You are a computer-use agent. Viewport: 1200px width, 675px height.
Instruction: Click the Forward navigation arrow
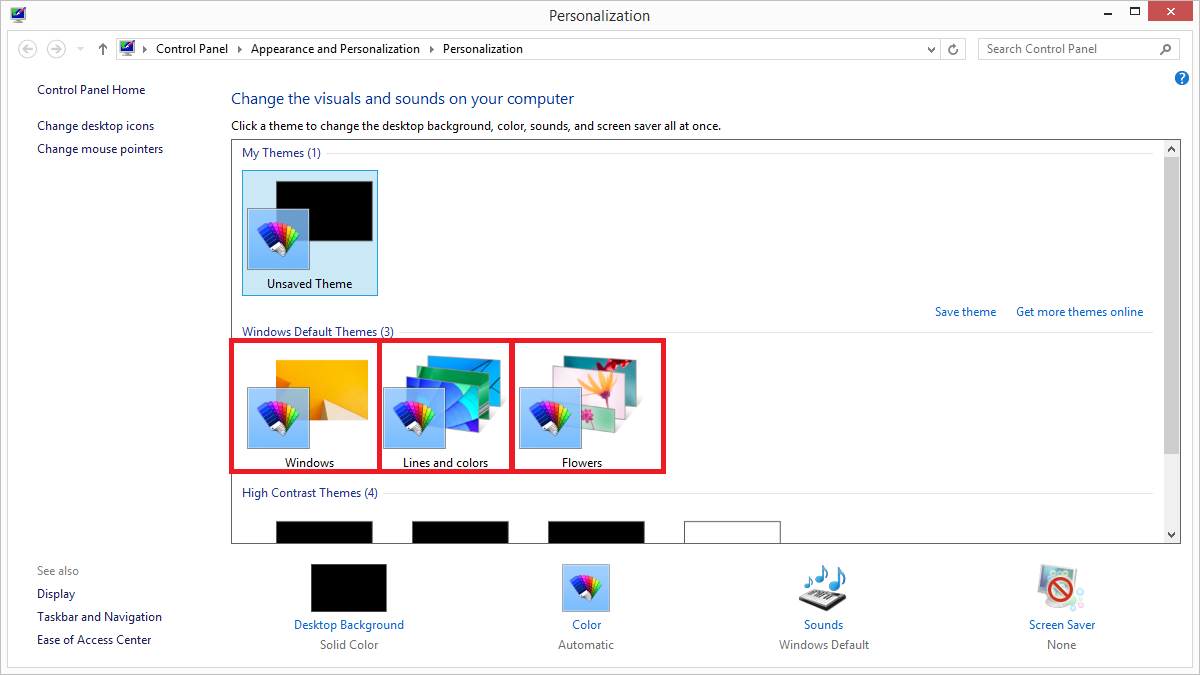click(x=57, y=49)
